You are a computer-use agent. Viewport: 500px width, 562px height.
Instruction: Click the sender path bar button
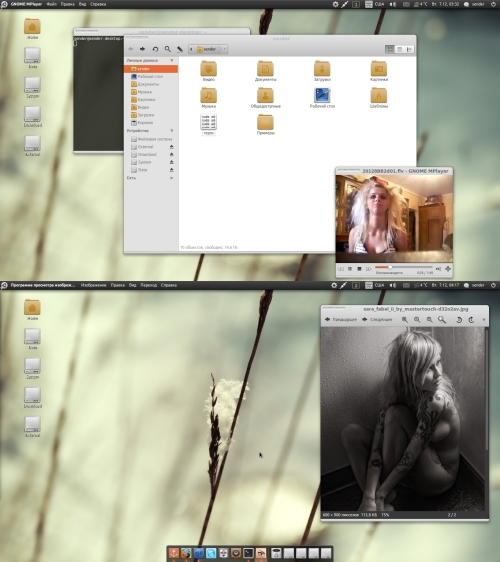(208, 49)
